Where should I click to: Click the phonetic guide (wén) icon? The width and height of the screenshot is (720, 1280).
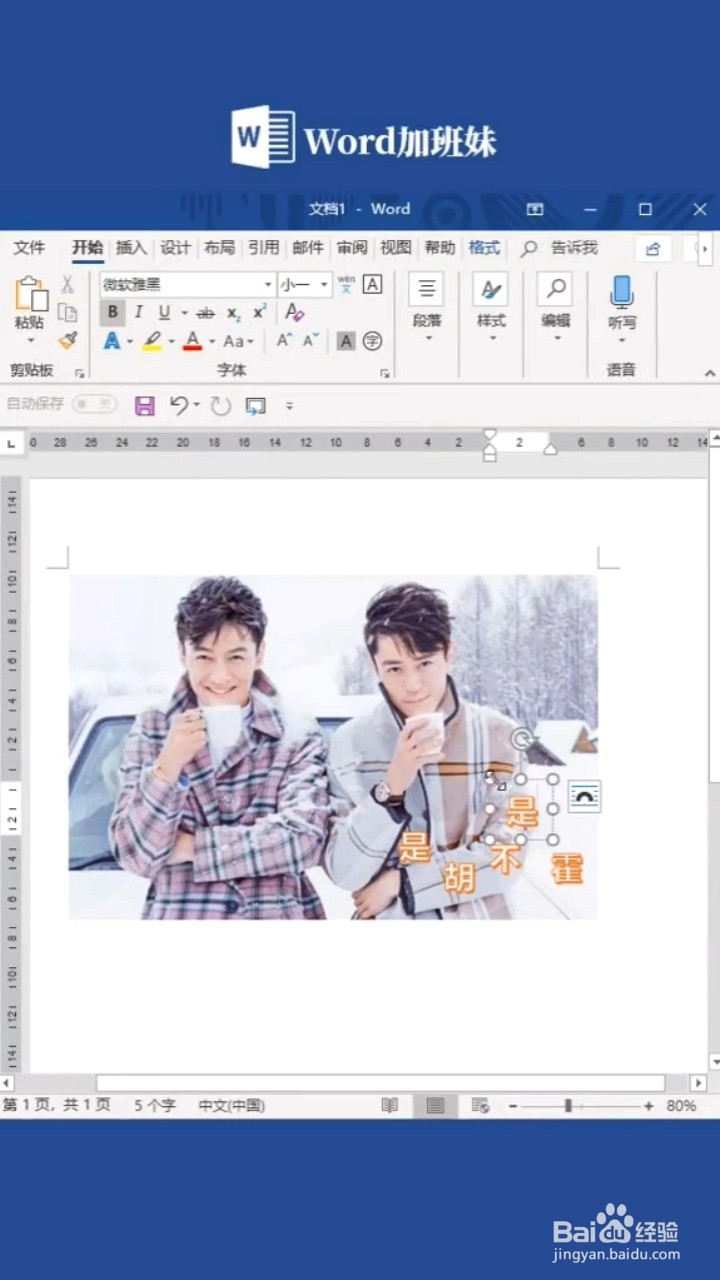(x=346, y=285)
